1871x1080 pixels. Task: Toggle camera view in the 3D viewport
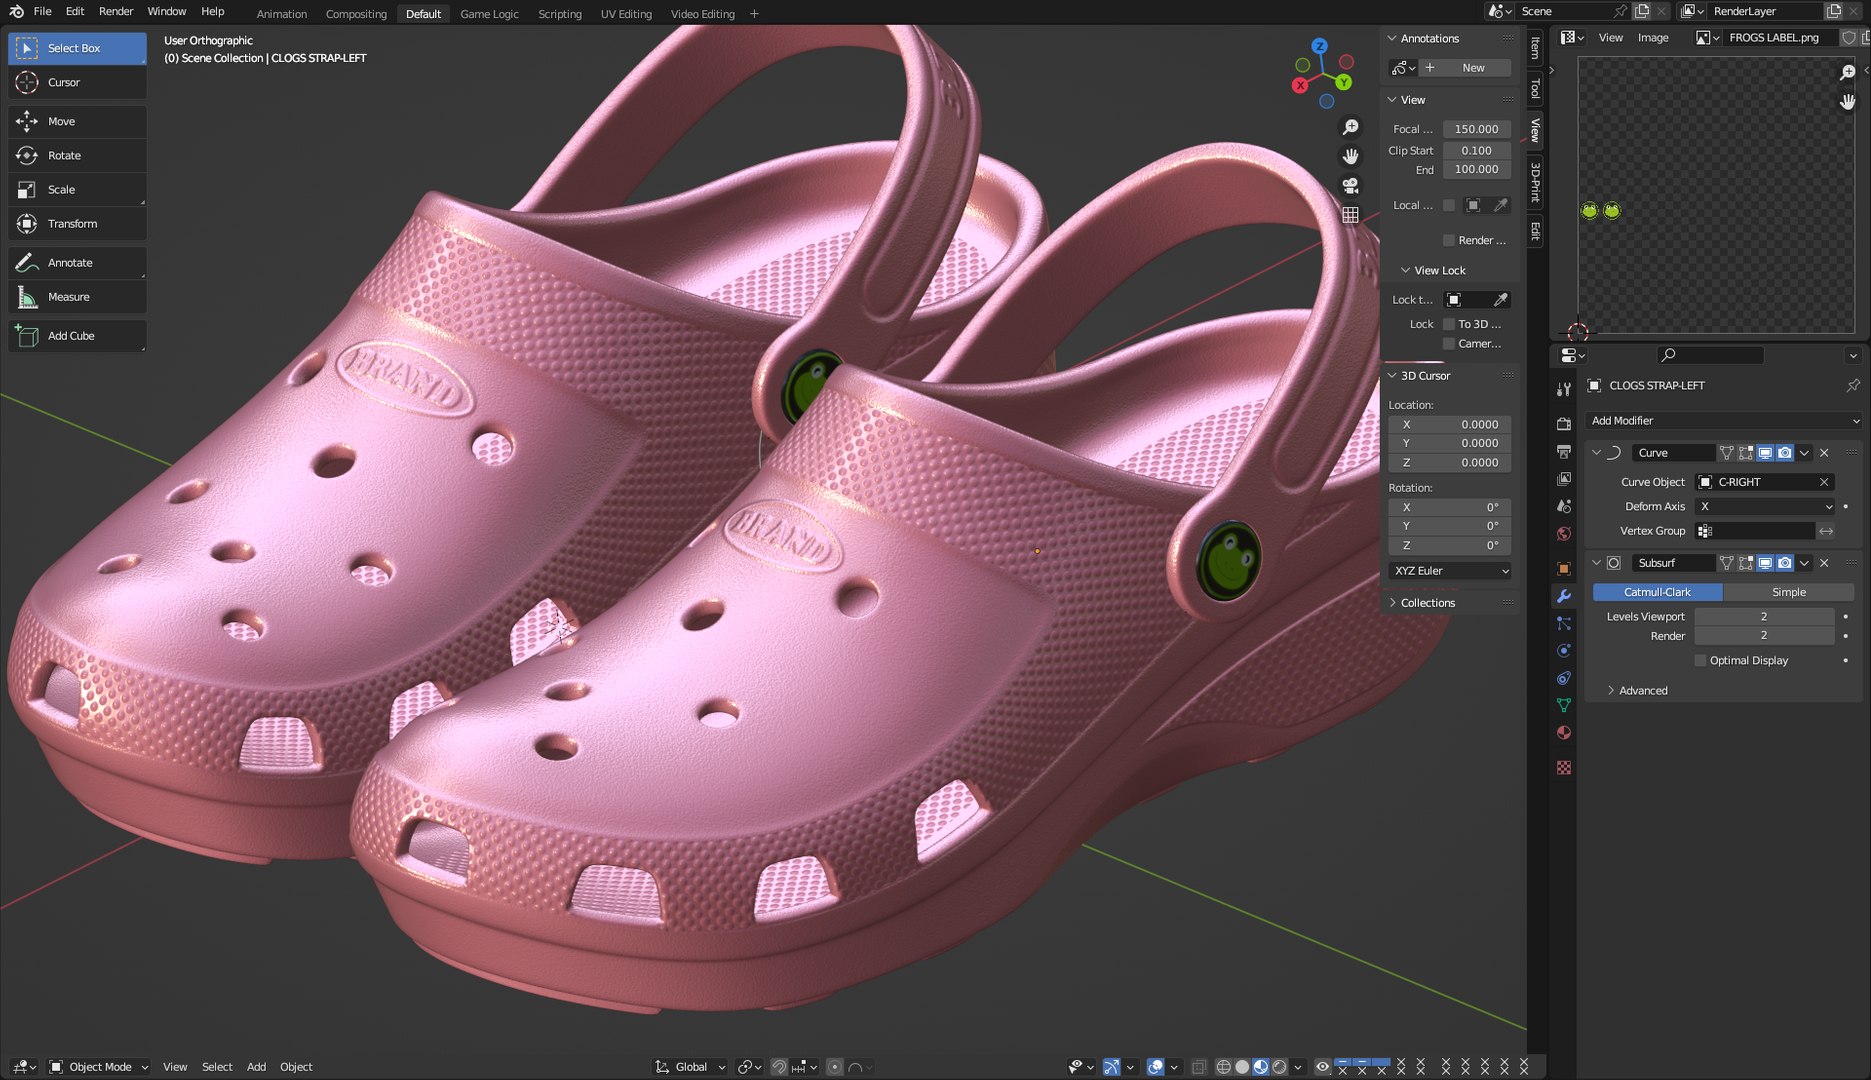[x=1350, y=186]
